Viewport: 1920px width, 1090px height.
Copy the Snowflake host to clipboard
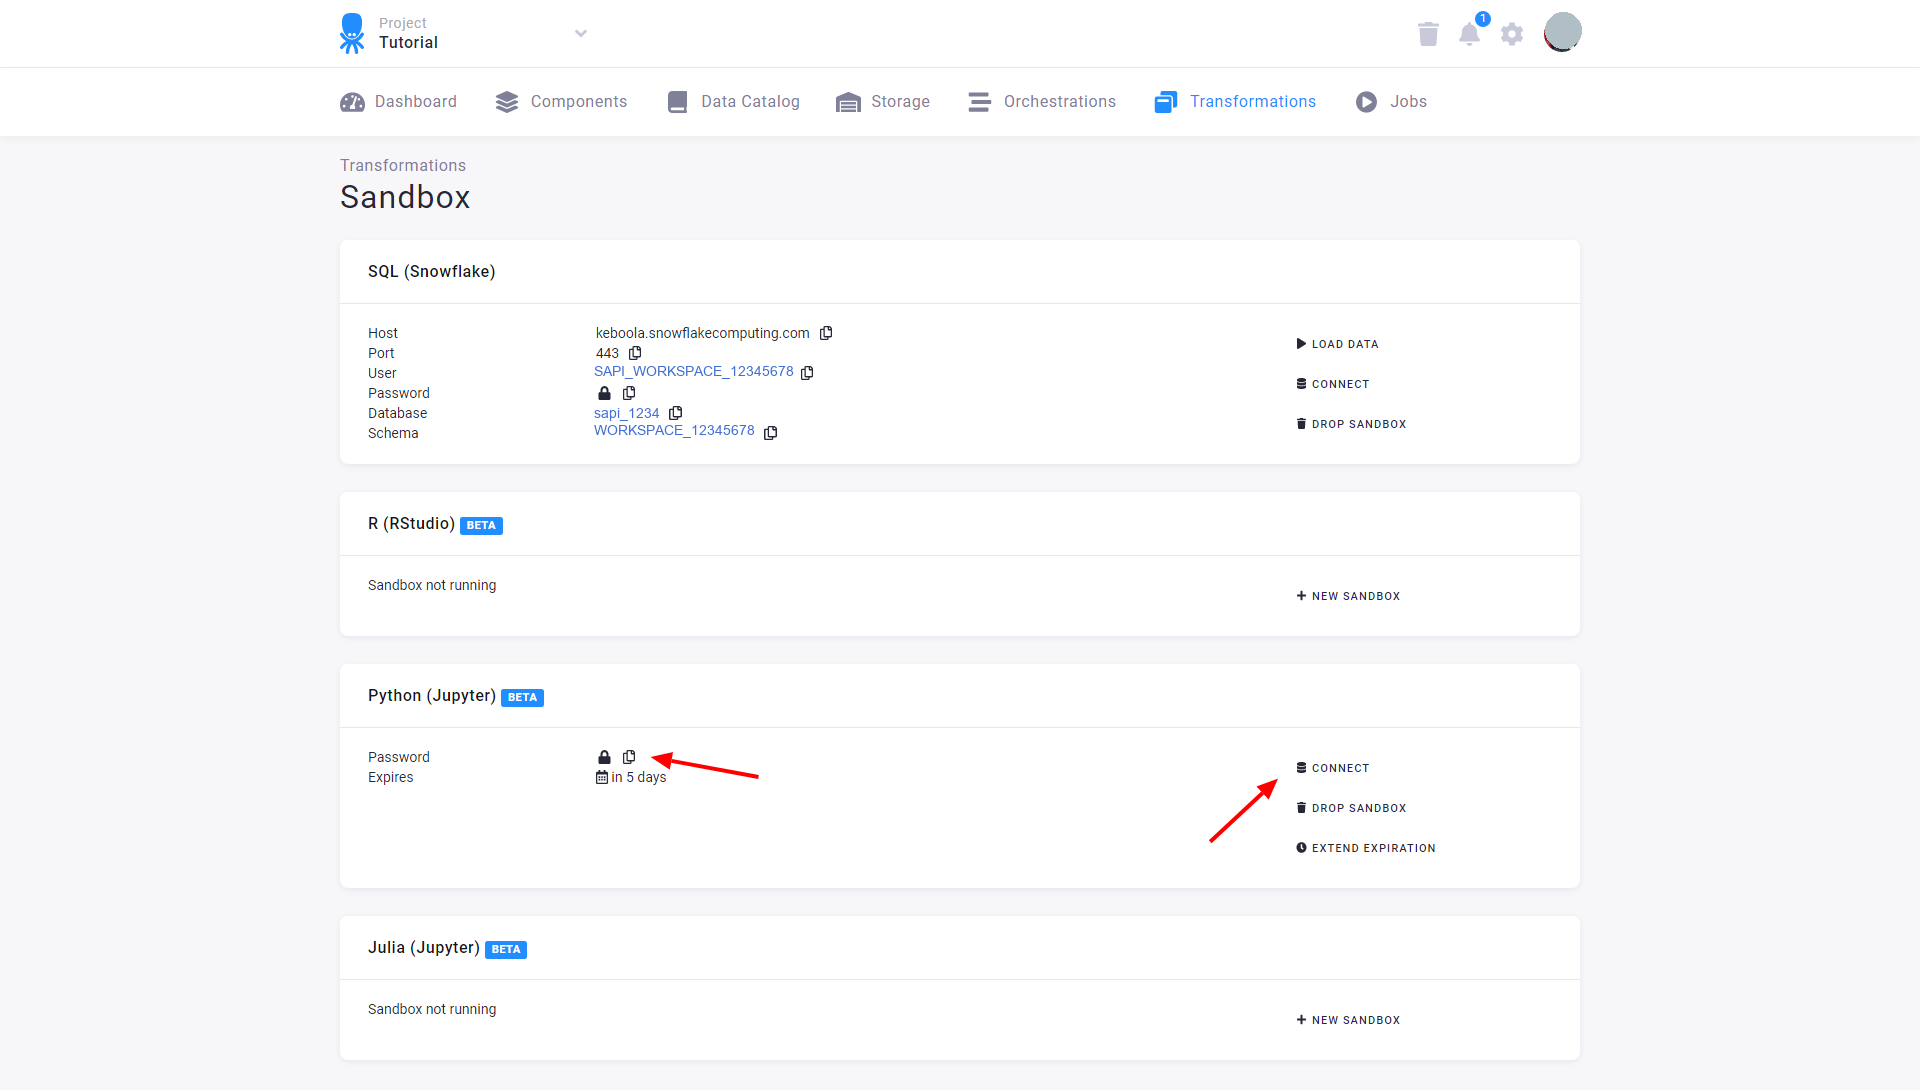[x=826, y=333]
